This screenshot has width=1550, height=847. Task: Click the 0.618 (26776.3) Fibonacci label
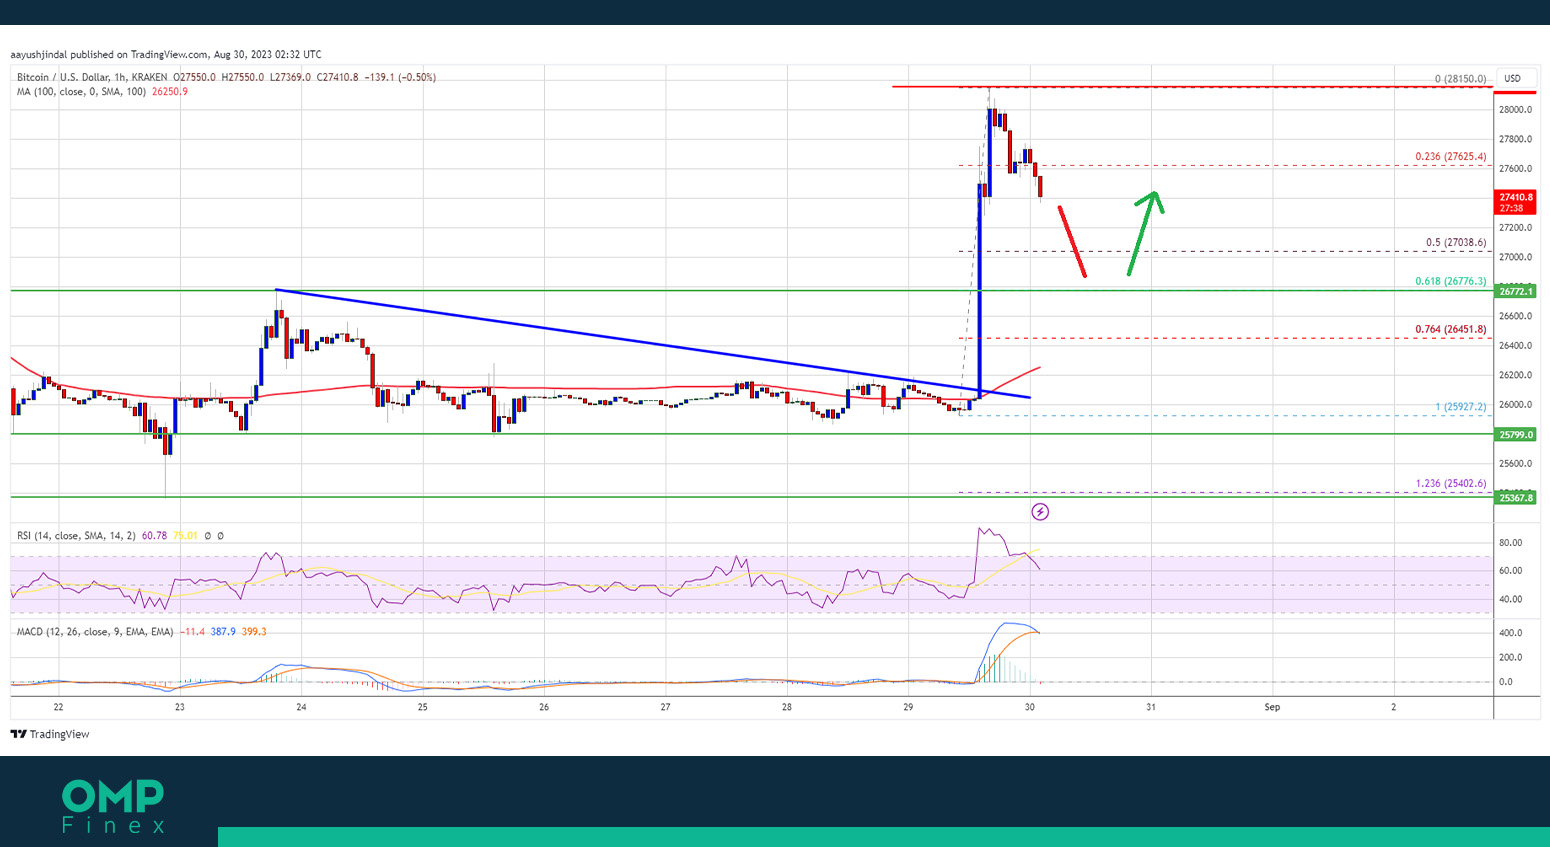[x=1450, y=282]
